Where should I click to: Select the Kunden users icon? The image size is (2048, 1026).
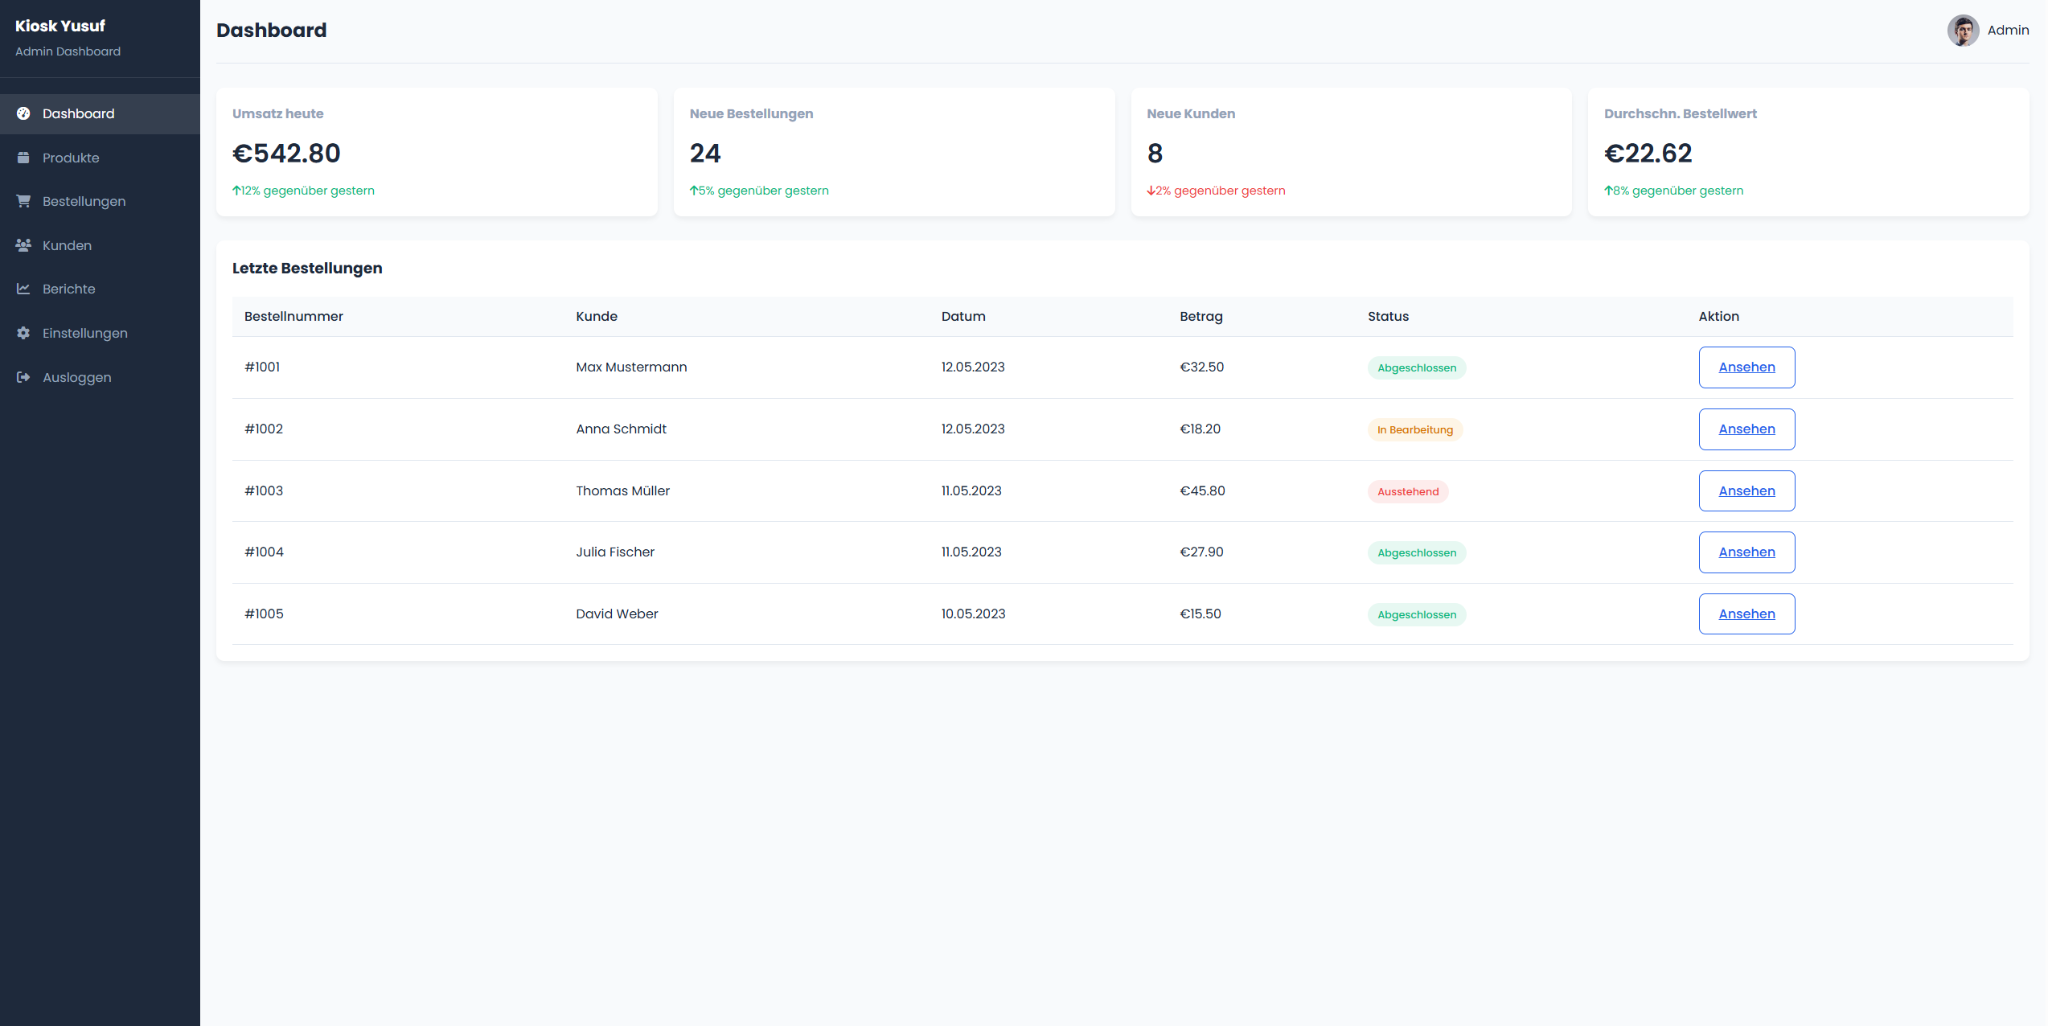23,245
